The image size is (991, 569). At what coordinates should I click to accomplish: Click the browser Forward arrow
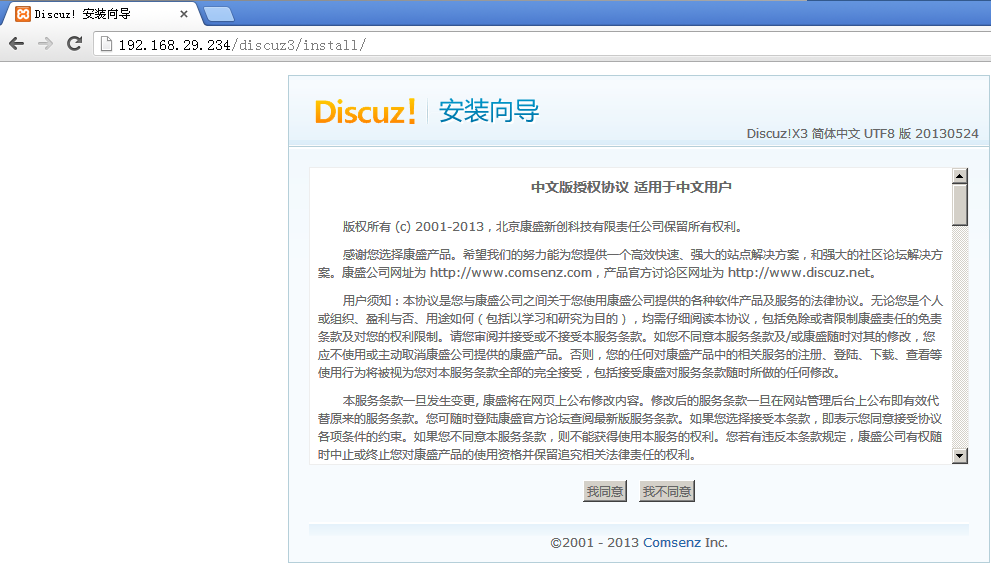(x=46, y=44)
